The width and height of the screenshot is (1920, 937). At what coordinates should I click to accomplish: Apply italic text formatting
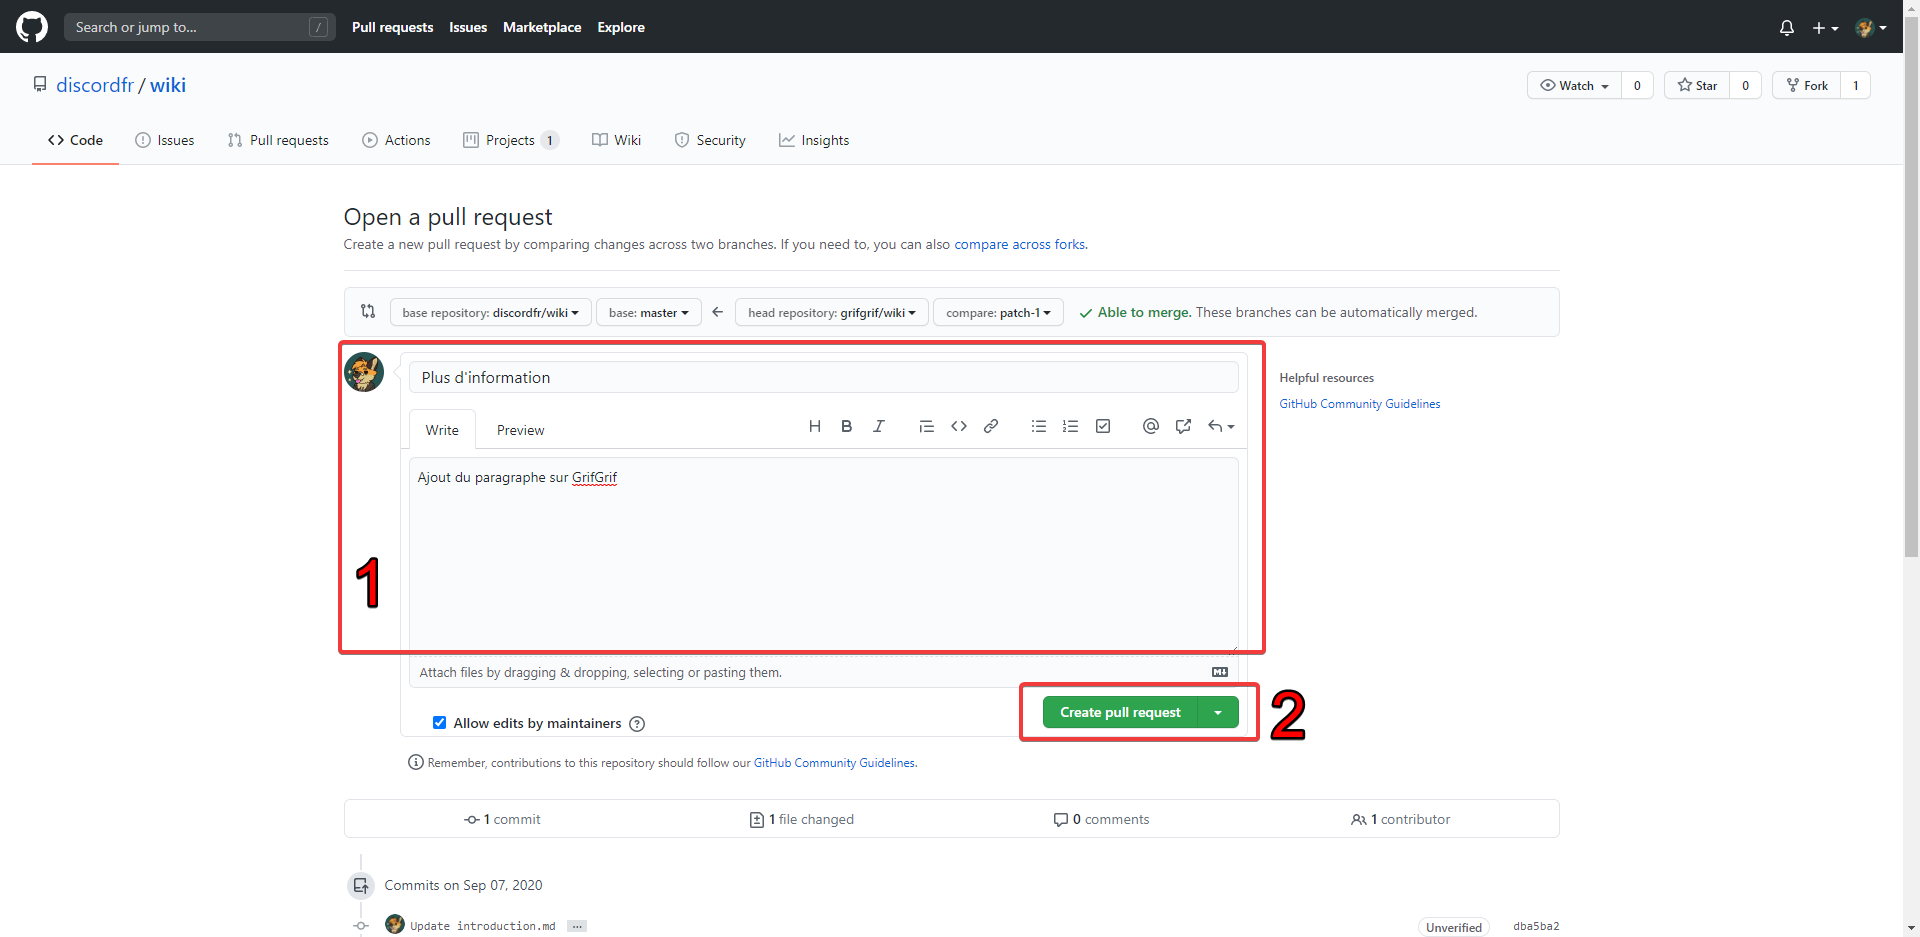click(879, 426)
